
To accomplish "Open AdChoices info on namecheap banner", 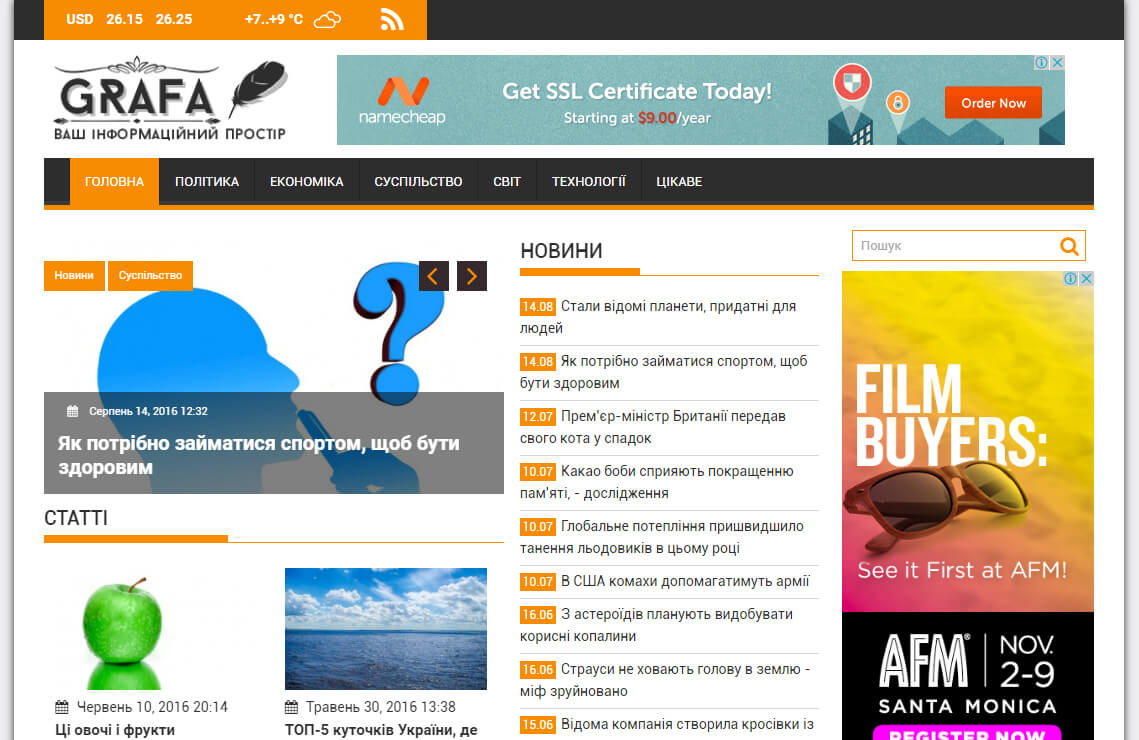I will [x=1042, y=62].
